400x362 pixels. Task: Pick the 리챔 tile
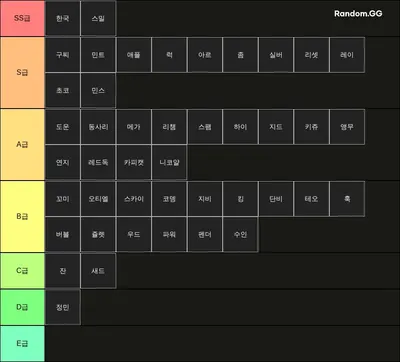(x=169, y=127)
